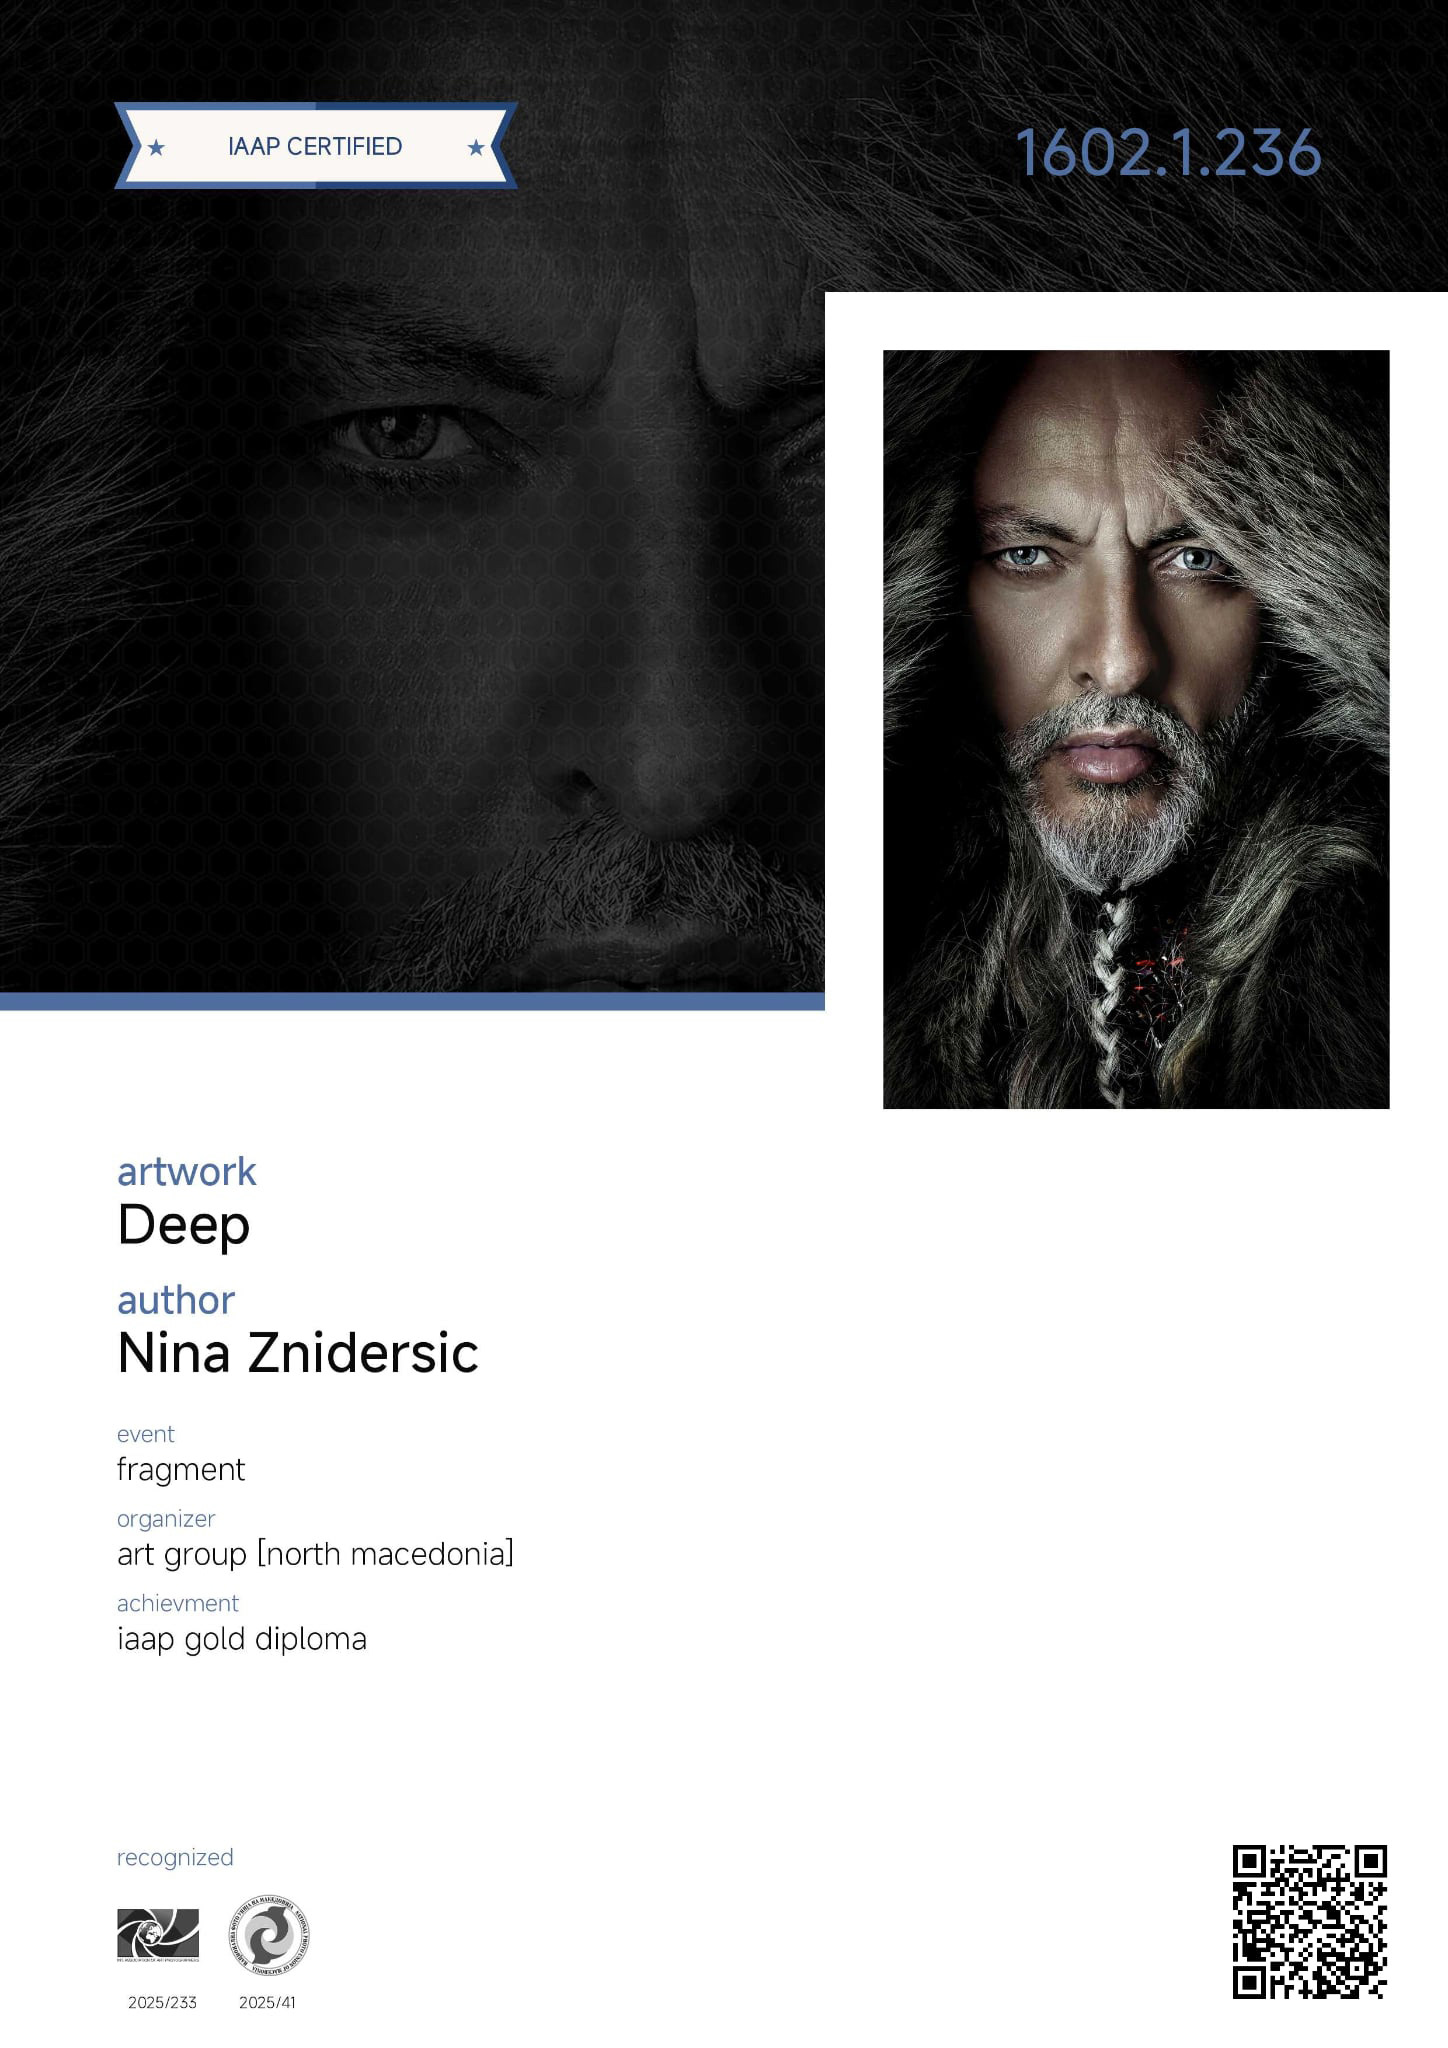Image resolution: width=1448 pixels, height=2048 pixels.
Task: Click the 2025/233 recognition number
Action: [162, 2002]
